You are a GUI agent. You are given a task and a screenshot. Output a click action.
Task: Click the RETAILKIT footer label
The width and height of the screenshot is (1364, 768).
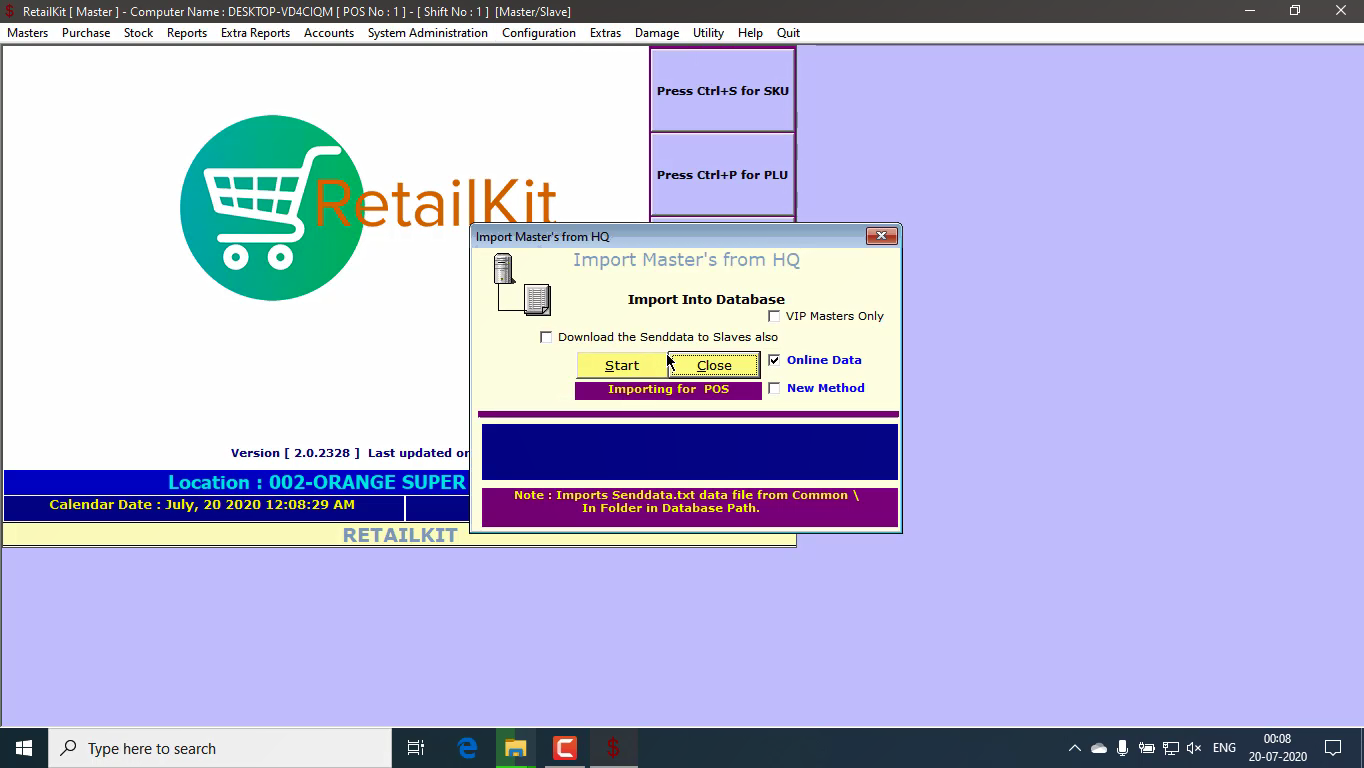click(x=400, y=535)
